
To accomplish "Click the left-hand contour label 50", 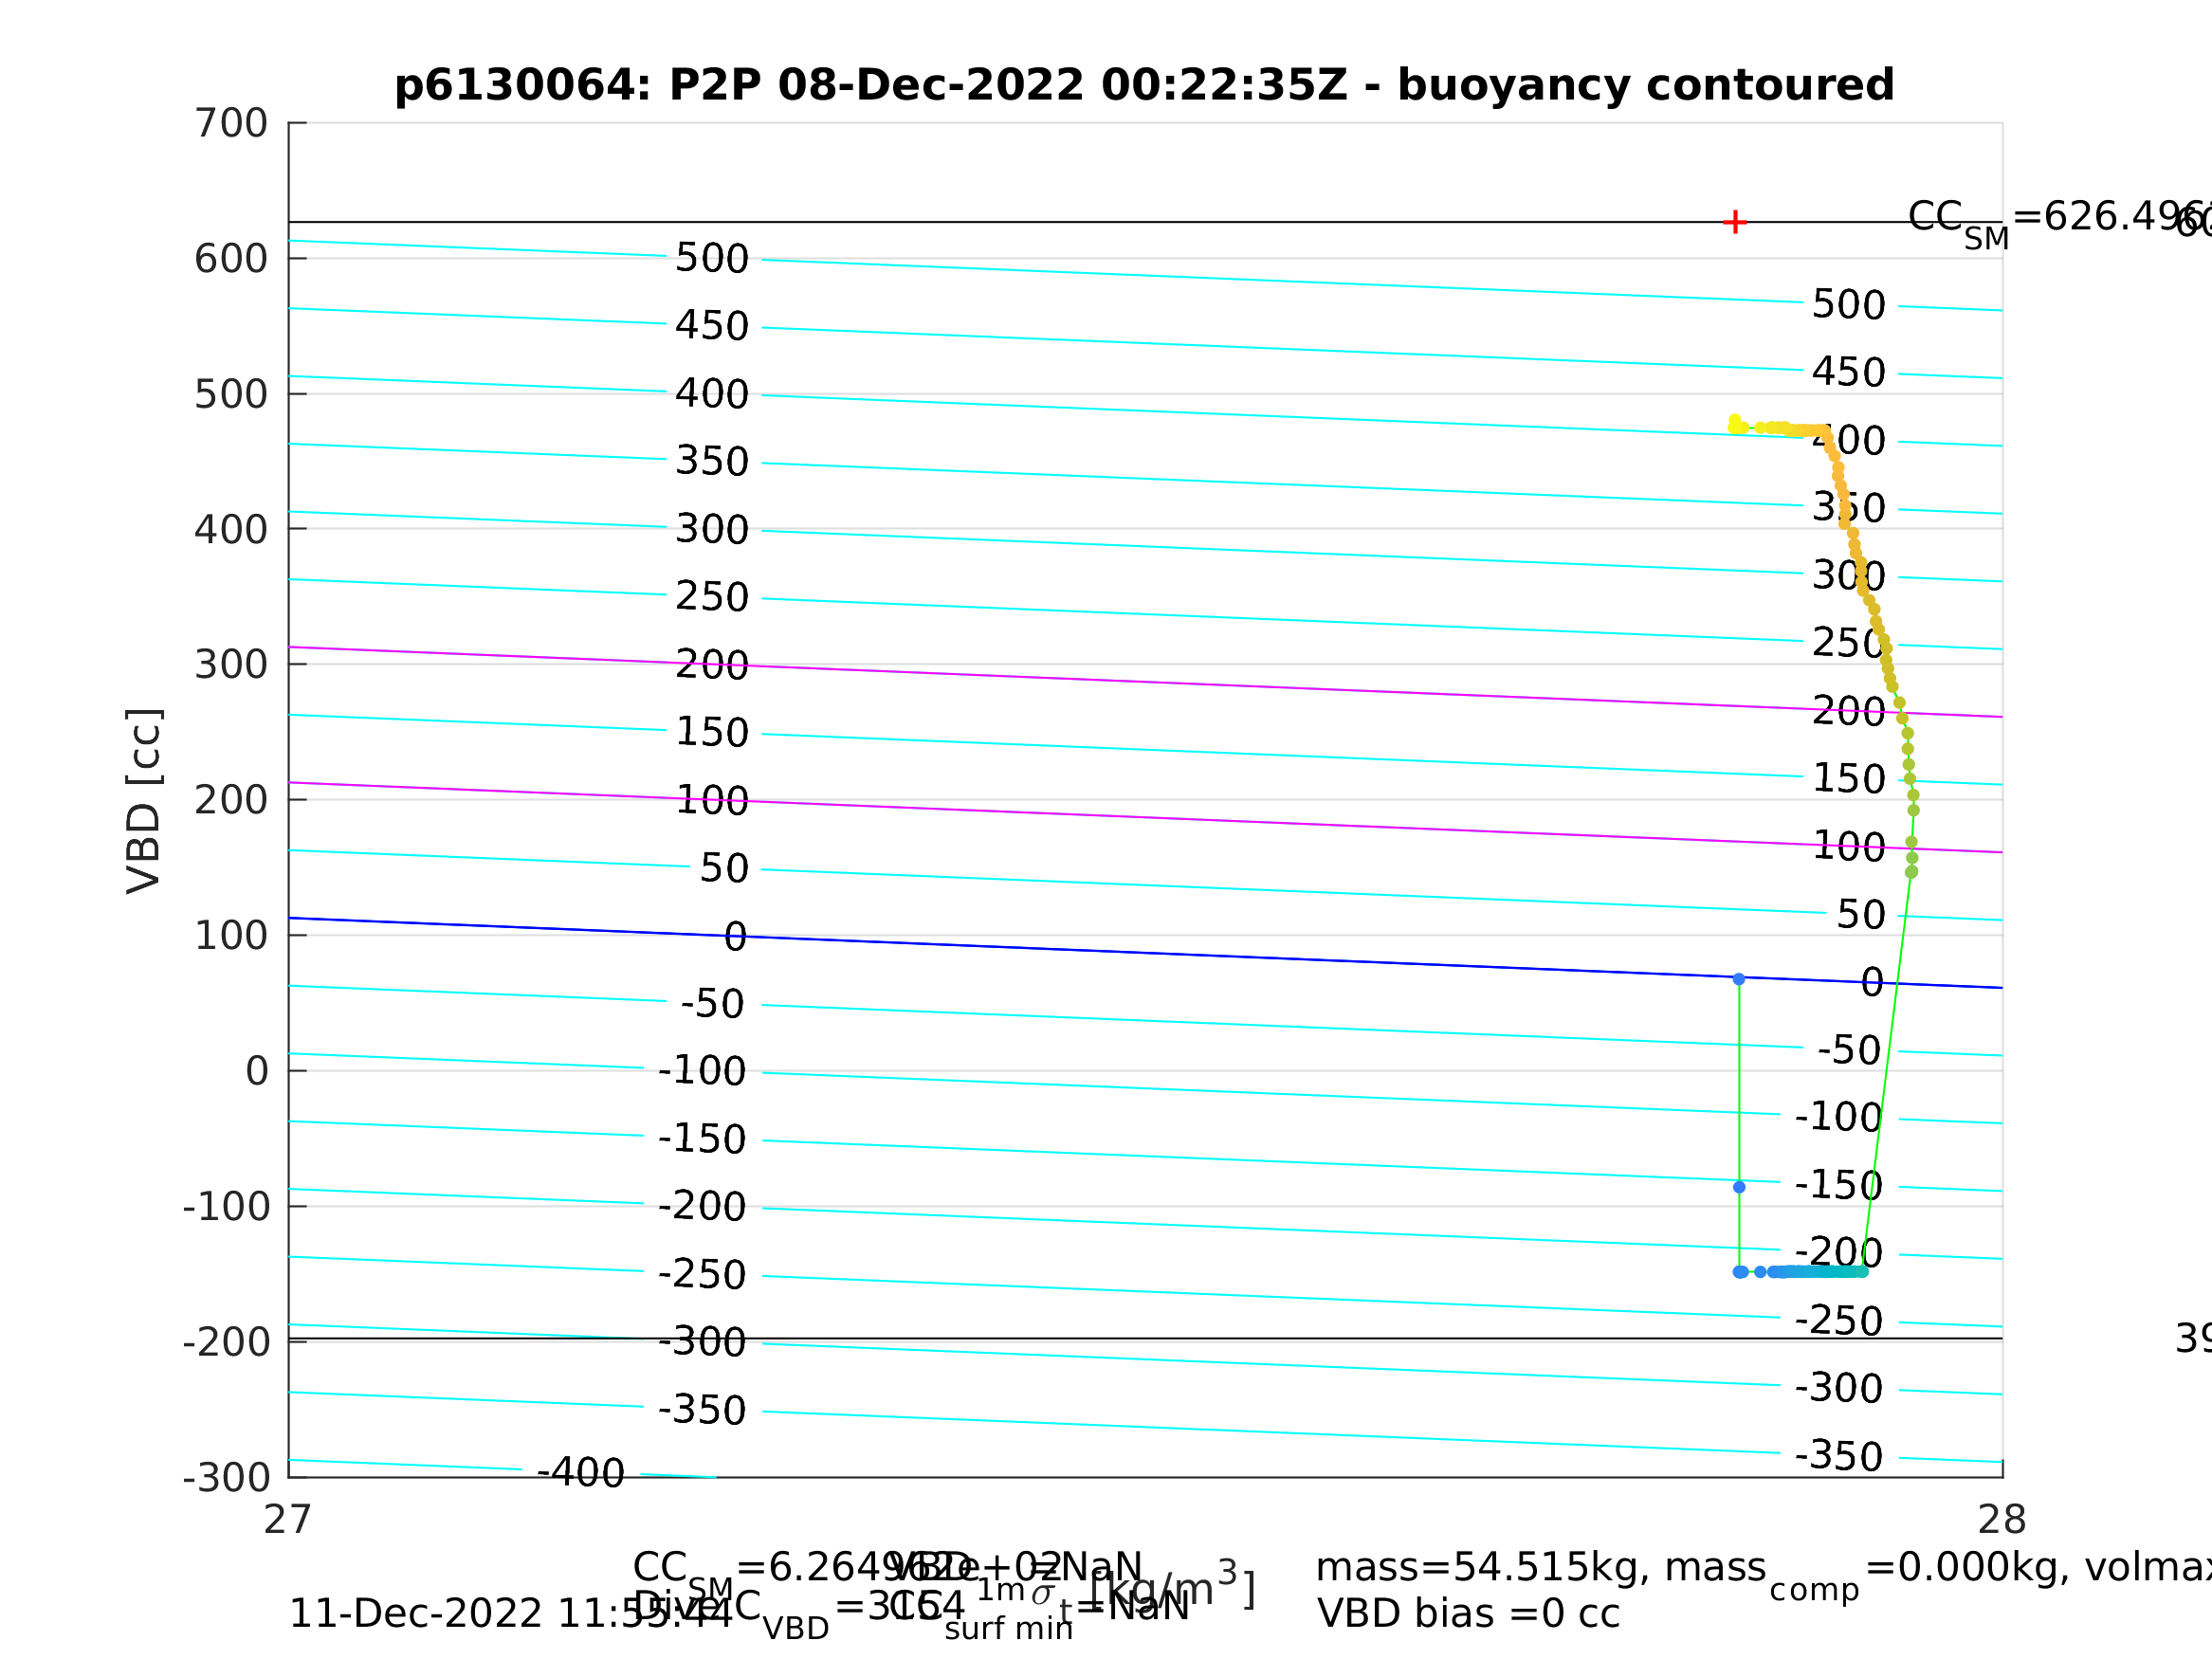I will coord(725,869).
